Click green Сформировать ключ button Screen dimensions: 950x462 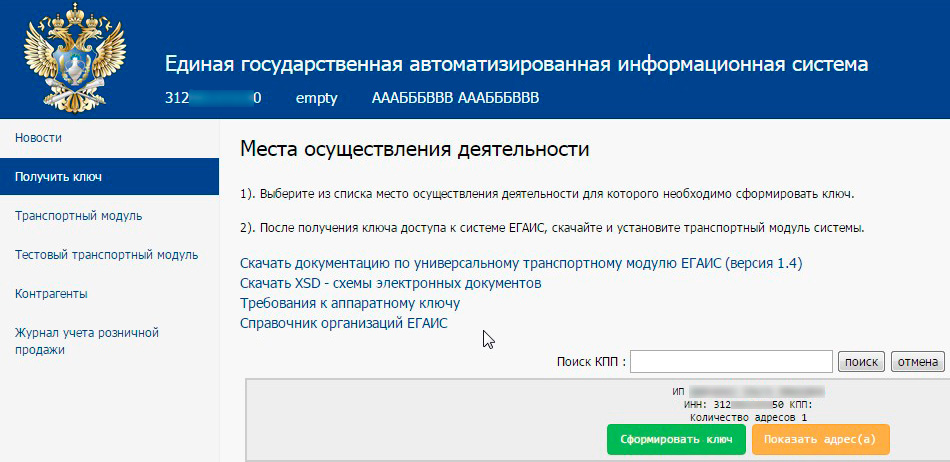point(676,440)
